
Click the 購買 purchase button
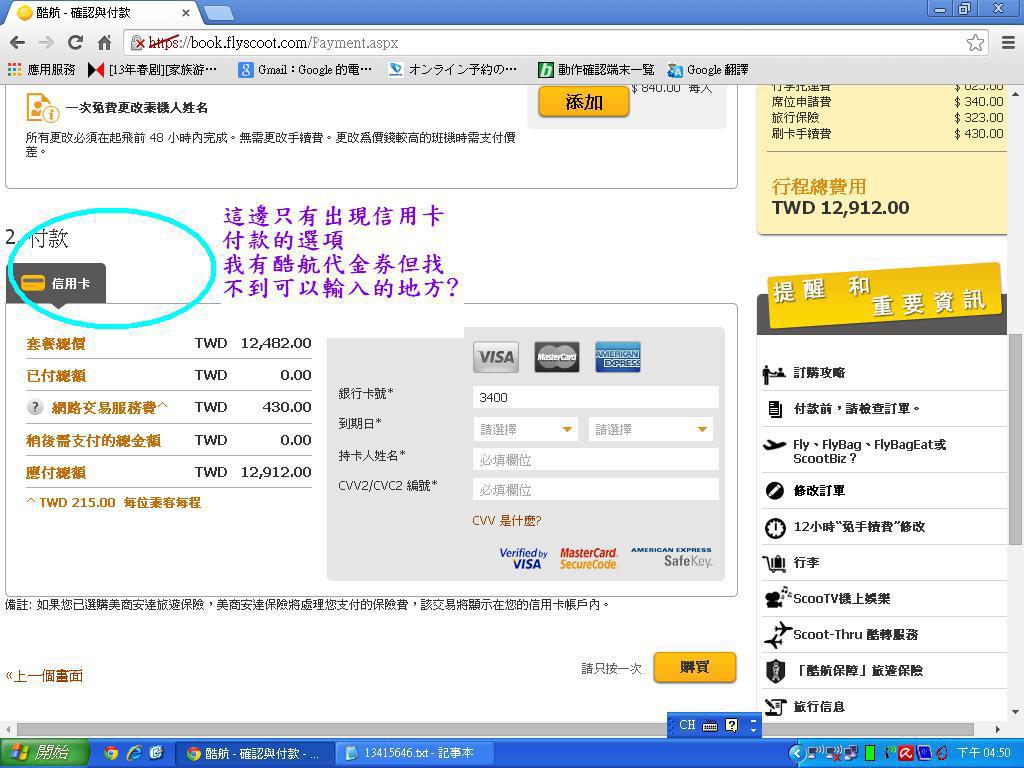point(695,667)
